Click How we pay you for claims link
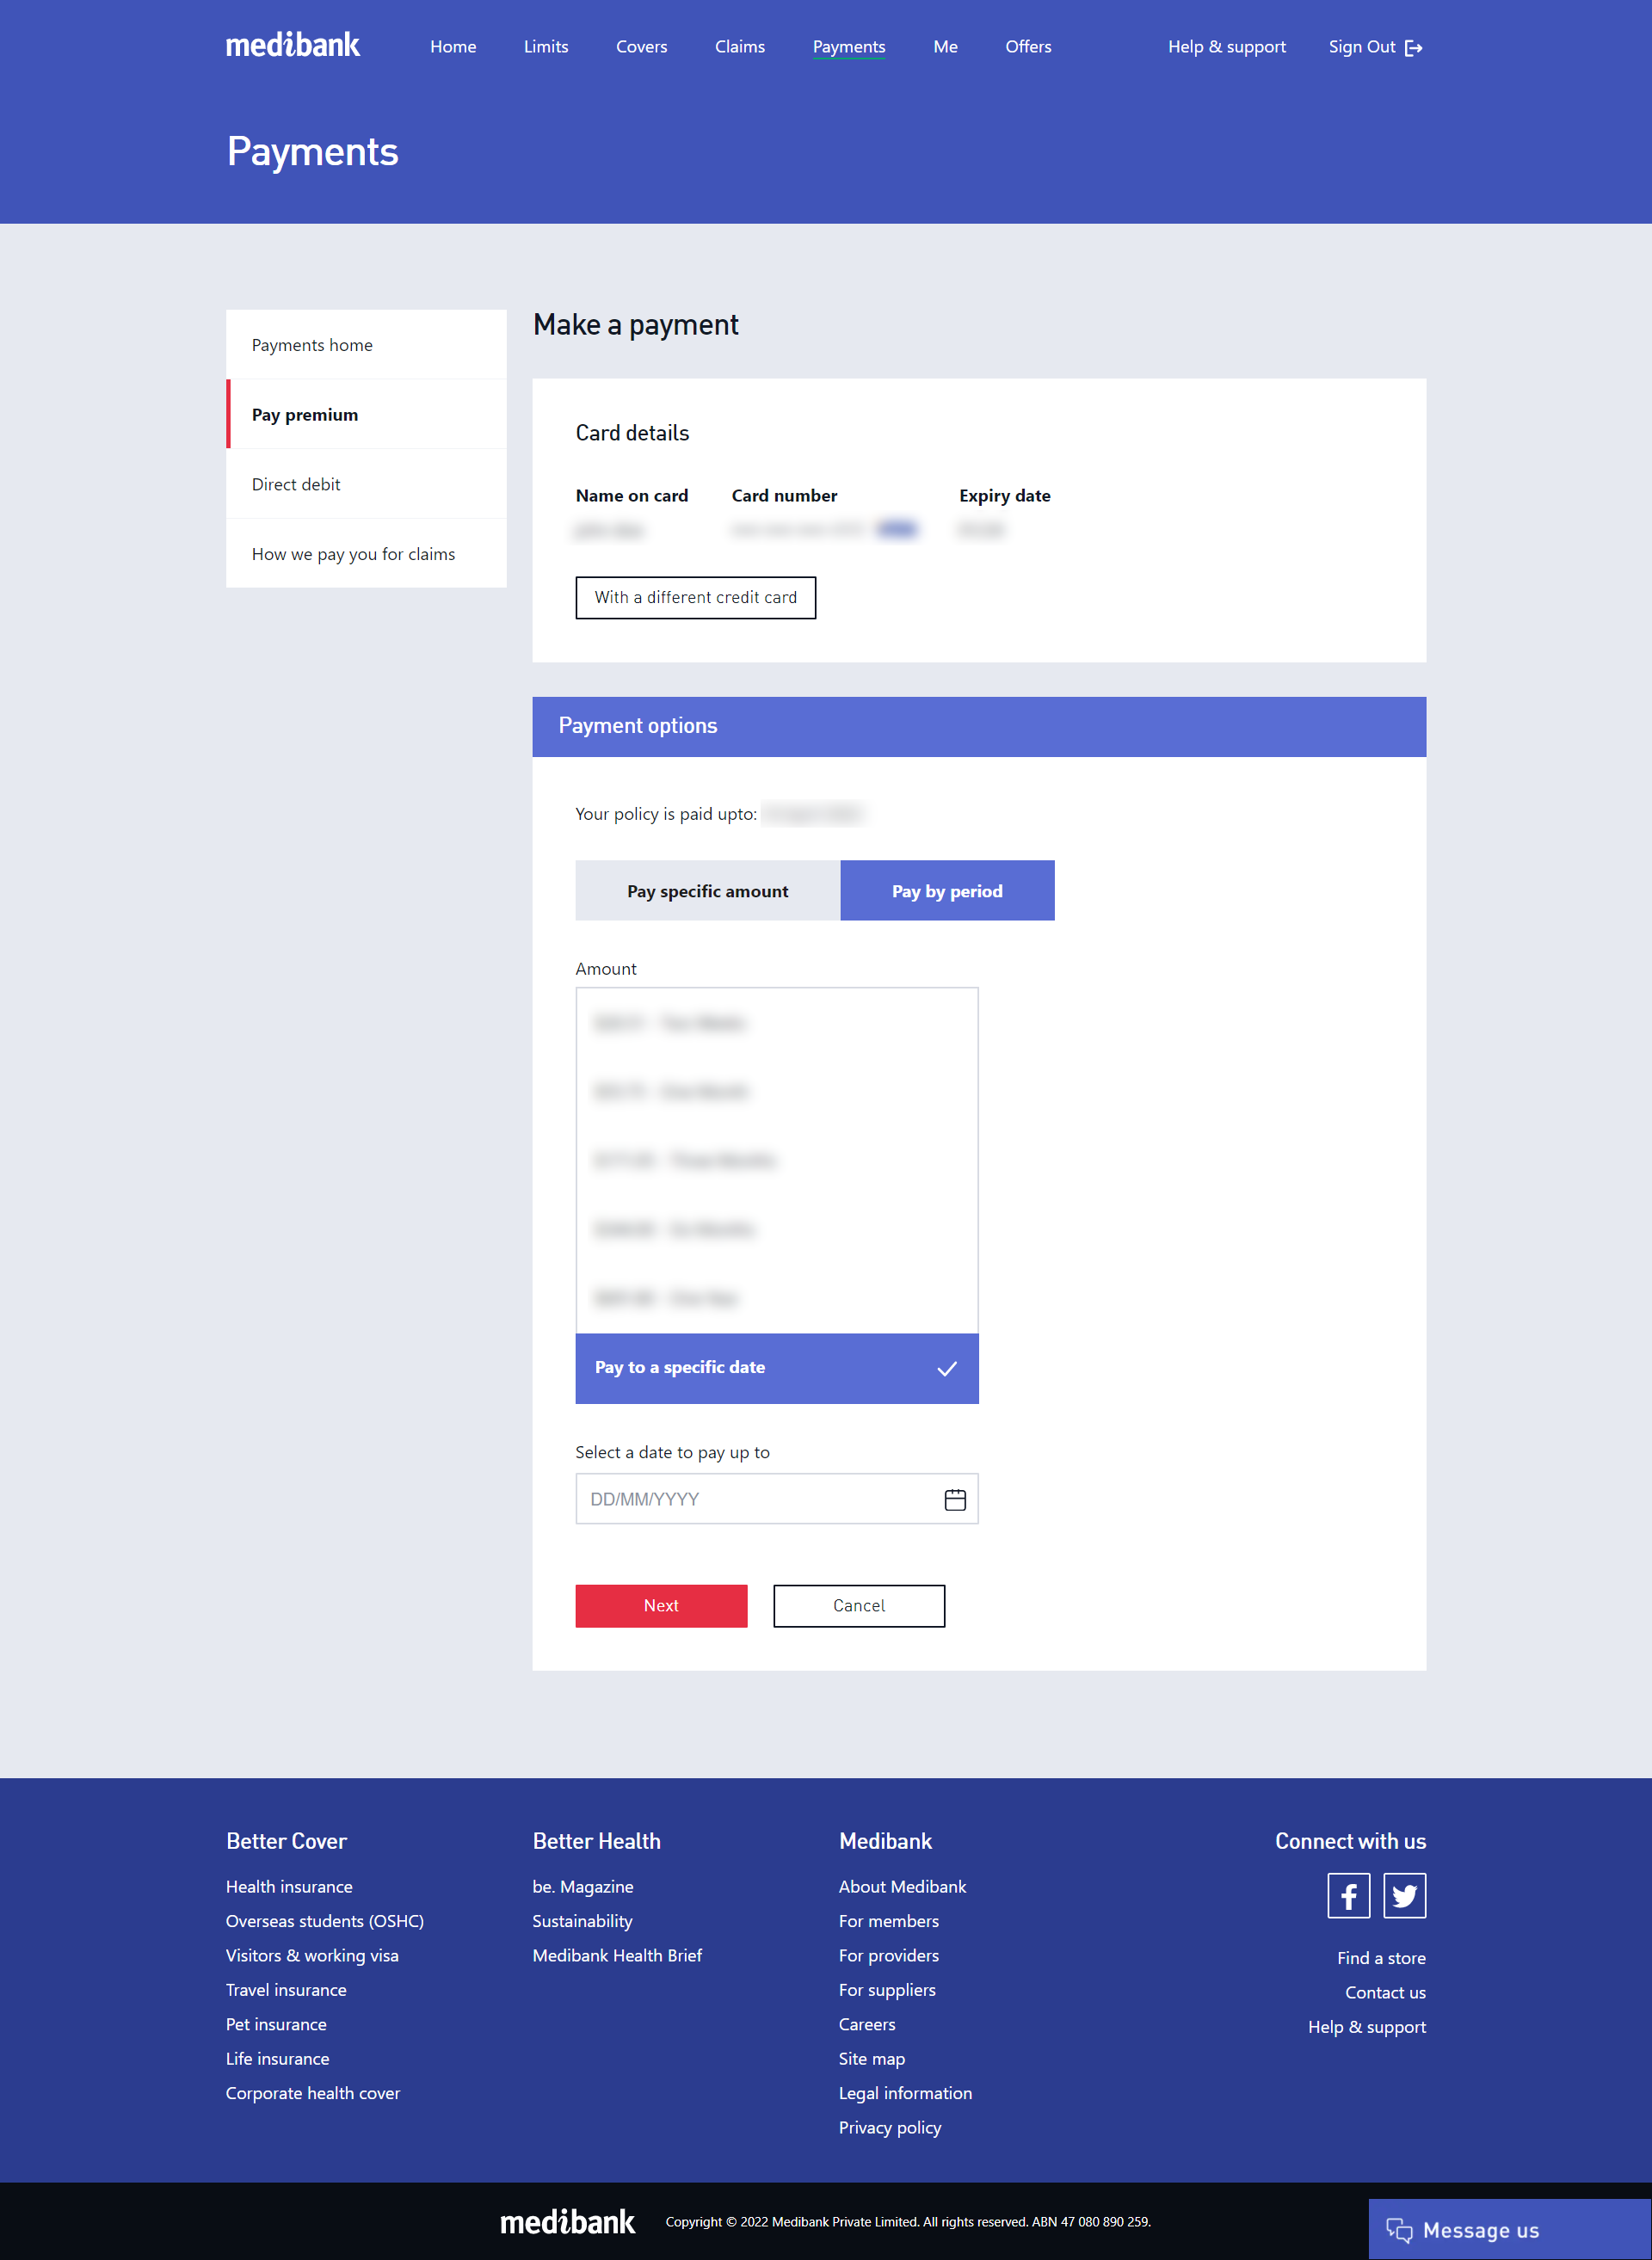The image size is (1652, 2260). (351, 552)
